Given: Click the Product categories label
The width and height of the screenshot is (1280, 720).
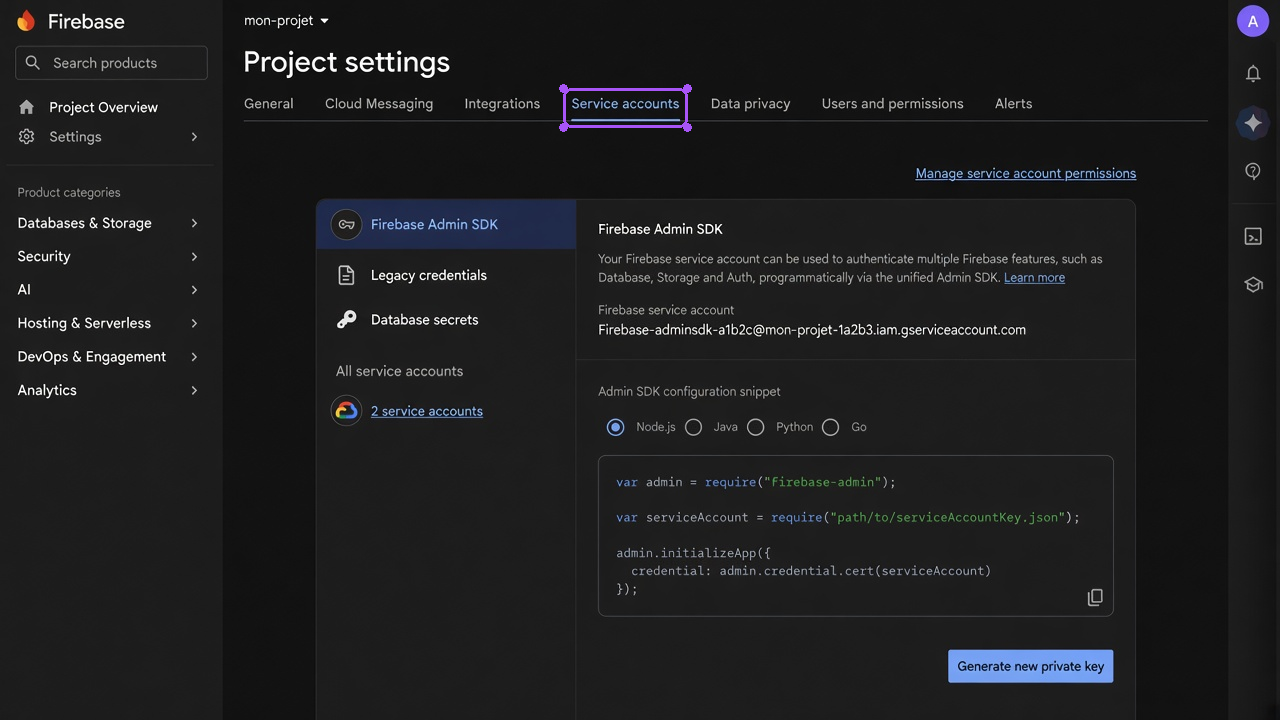Looking at the screenshot, I should click(69, 192).
